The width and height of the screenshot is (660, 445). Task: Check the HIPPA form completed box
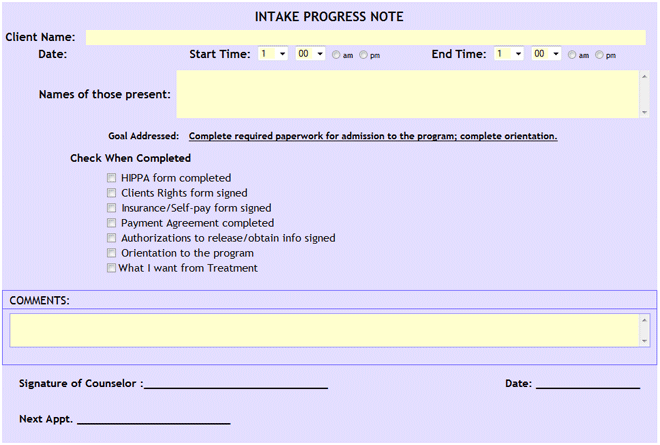tap(111, 178)
